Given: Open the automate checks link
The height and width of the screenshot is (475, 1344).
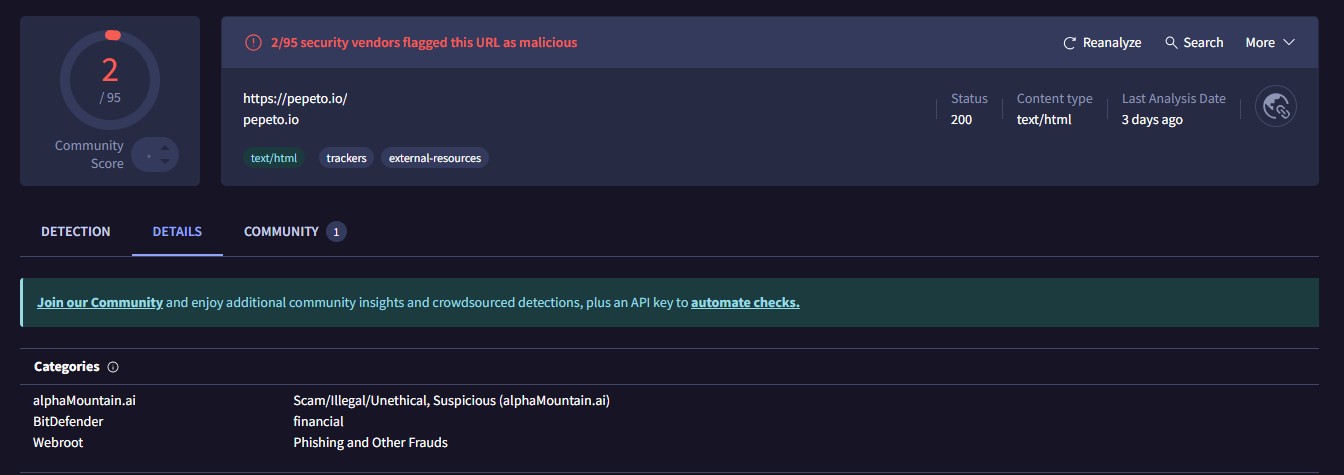Looking at the screenshot, I should (745, 303).
